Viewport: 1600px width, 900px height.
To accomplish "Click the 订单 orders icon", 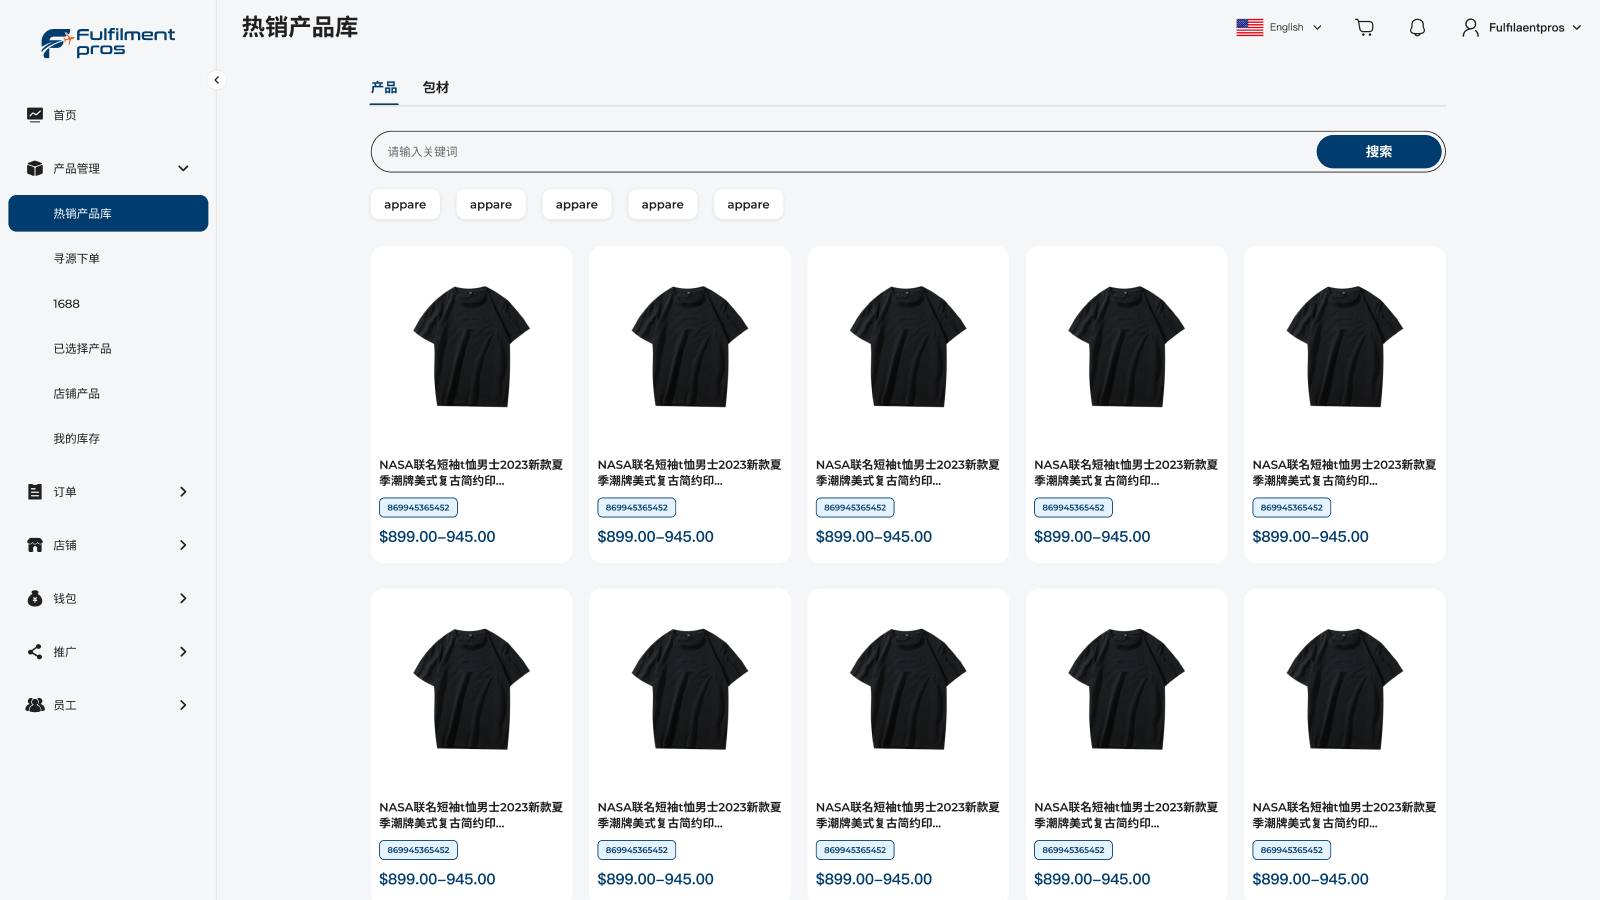I will [34, 491].
